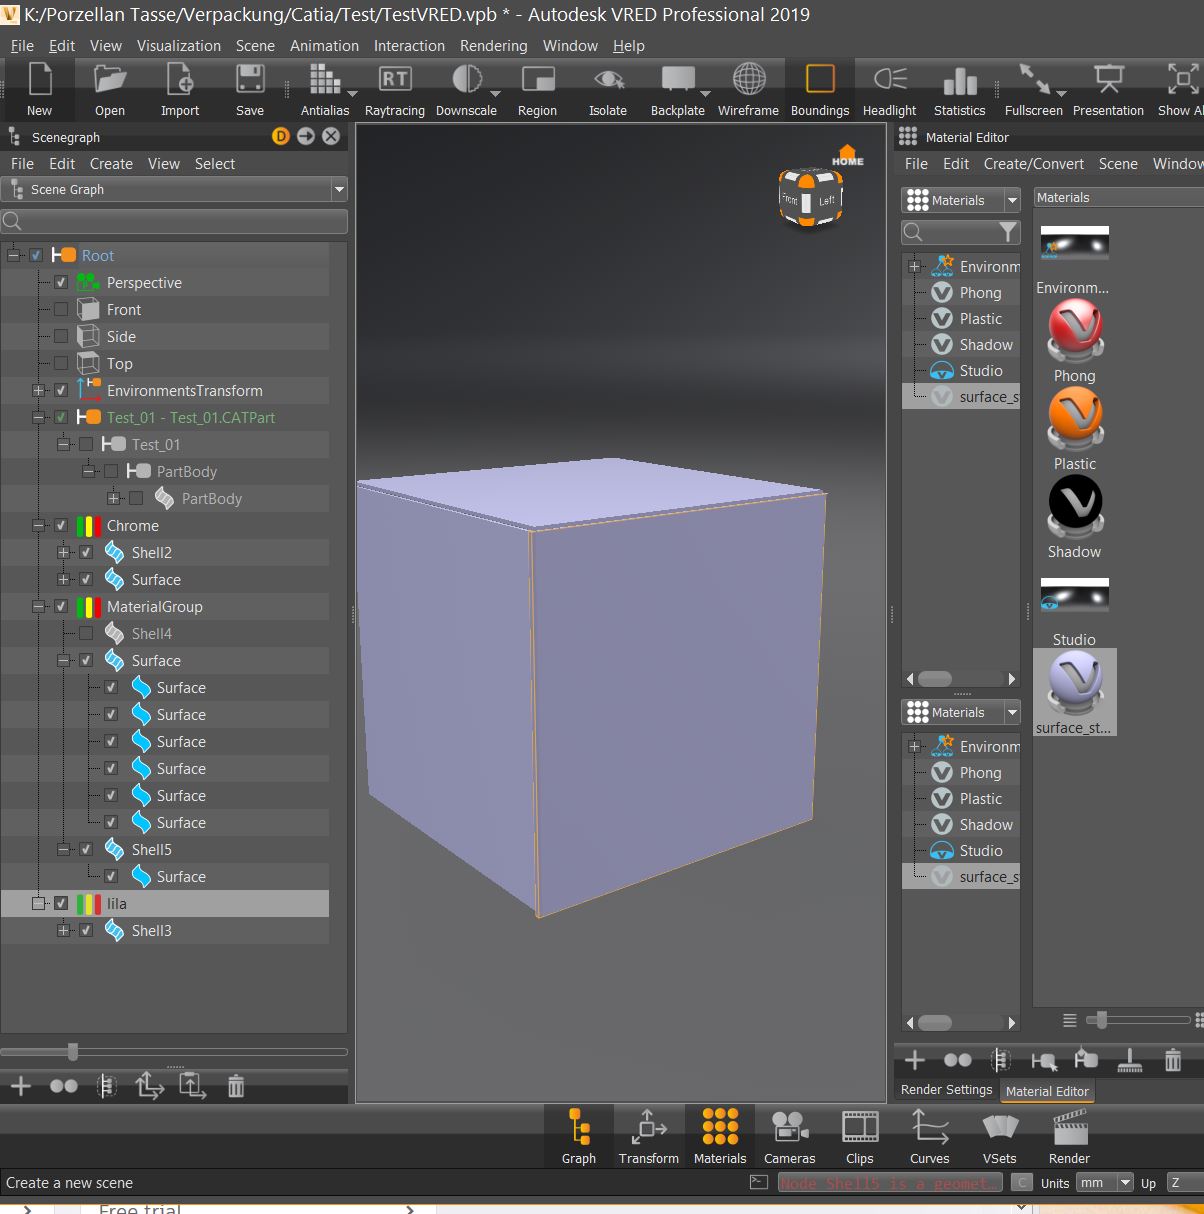Delete selected node using scenegraph trash icon

235,1087
